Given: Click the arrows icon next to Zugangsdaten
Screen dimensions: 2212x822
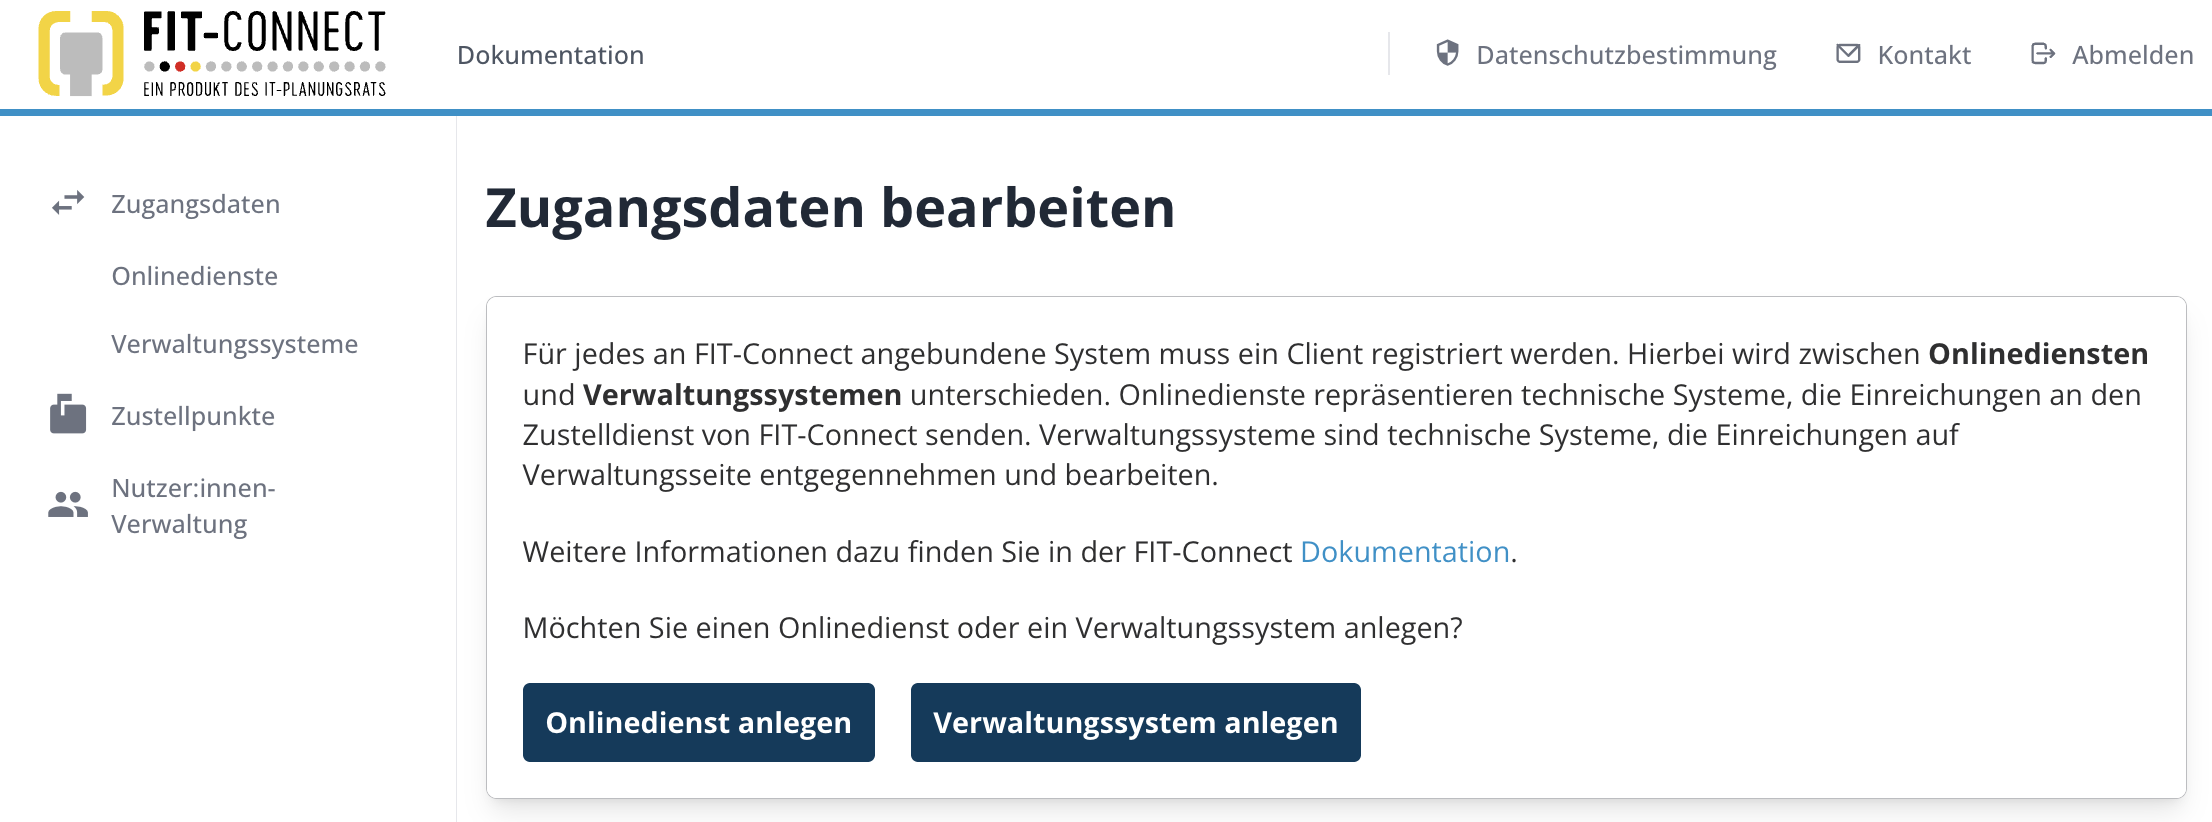Looking at the screenshot, I should [68, 204].
